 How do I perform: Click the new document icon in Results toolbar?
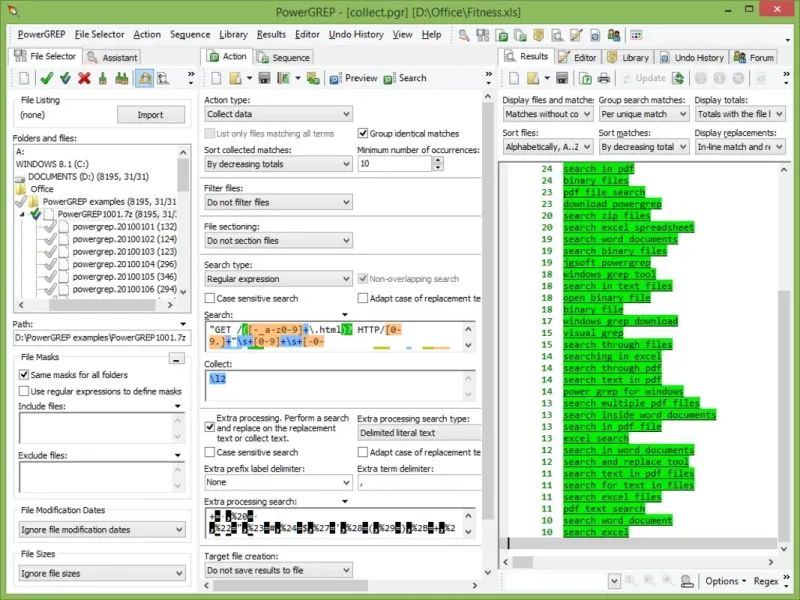click(513, 78)
